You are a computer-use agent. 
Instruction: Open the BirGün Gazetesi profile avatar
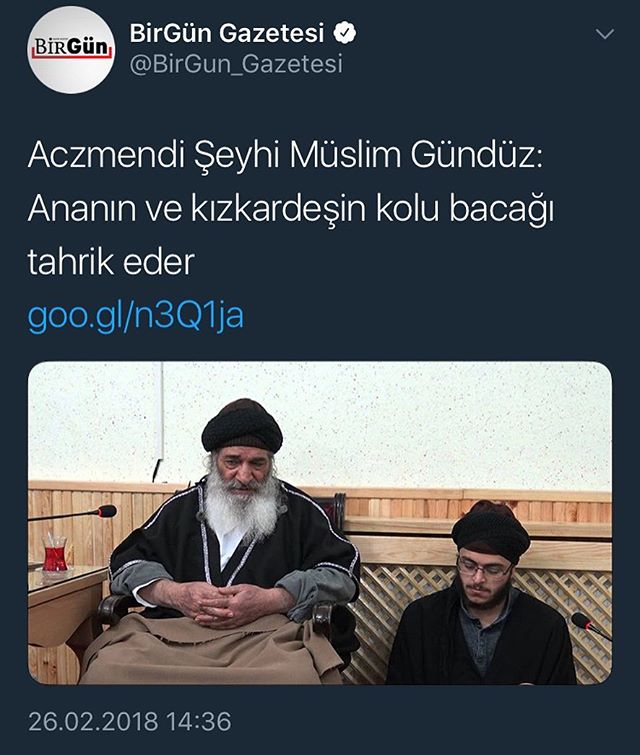coord(71,50)
